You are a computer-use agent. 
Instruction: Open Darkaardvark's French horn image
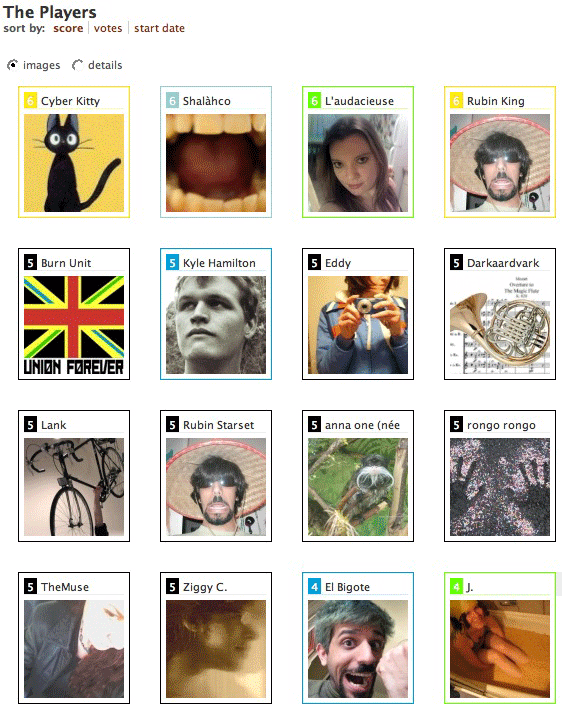[x=500, y=325]
